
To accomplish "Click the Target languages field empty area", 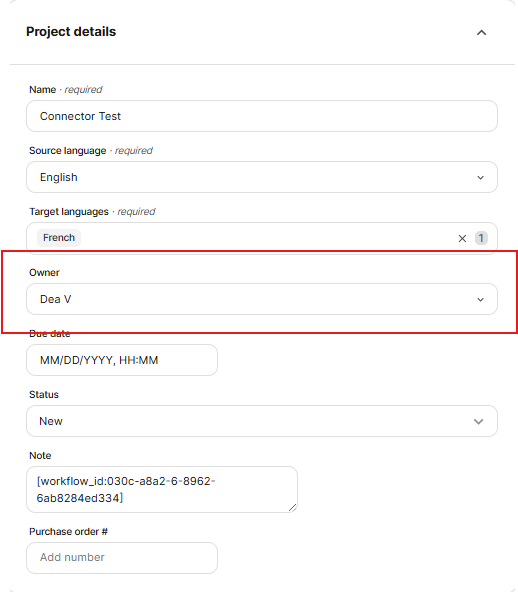I will tap(264, 238).
